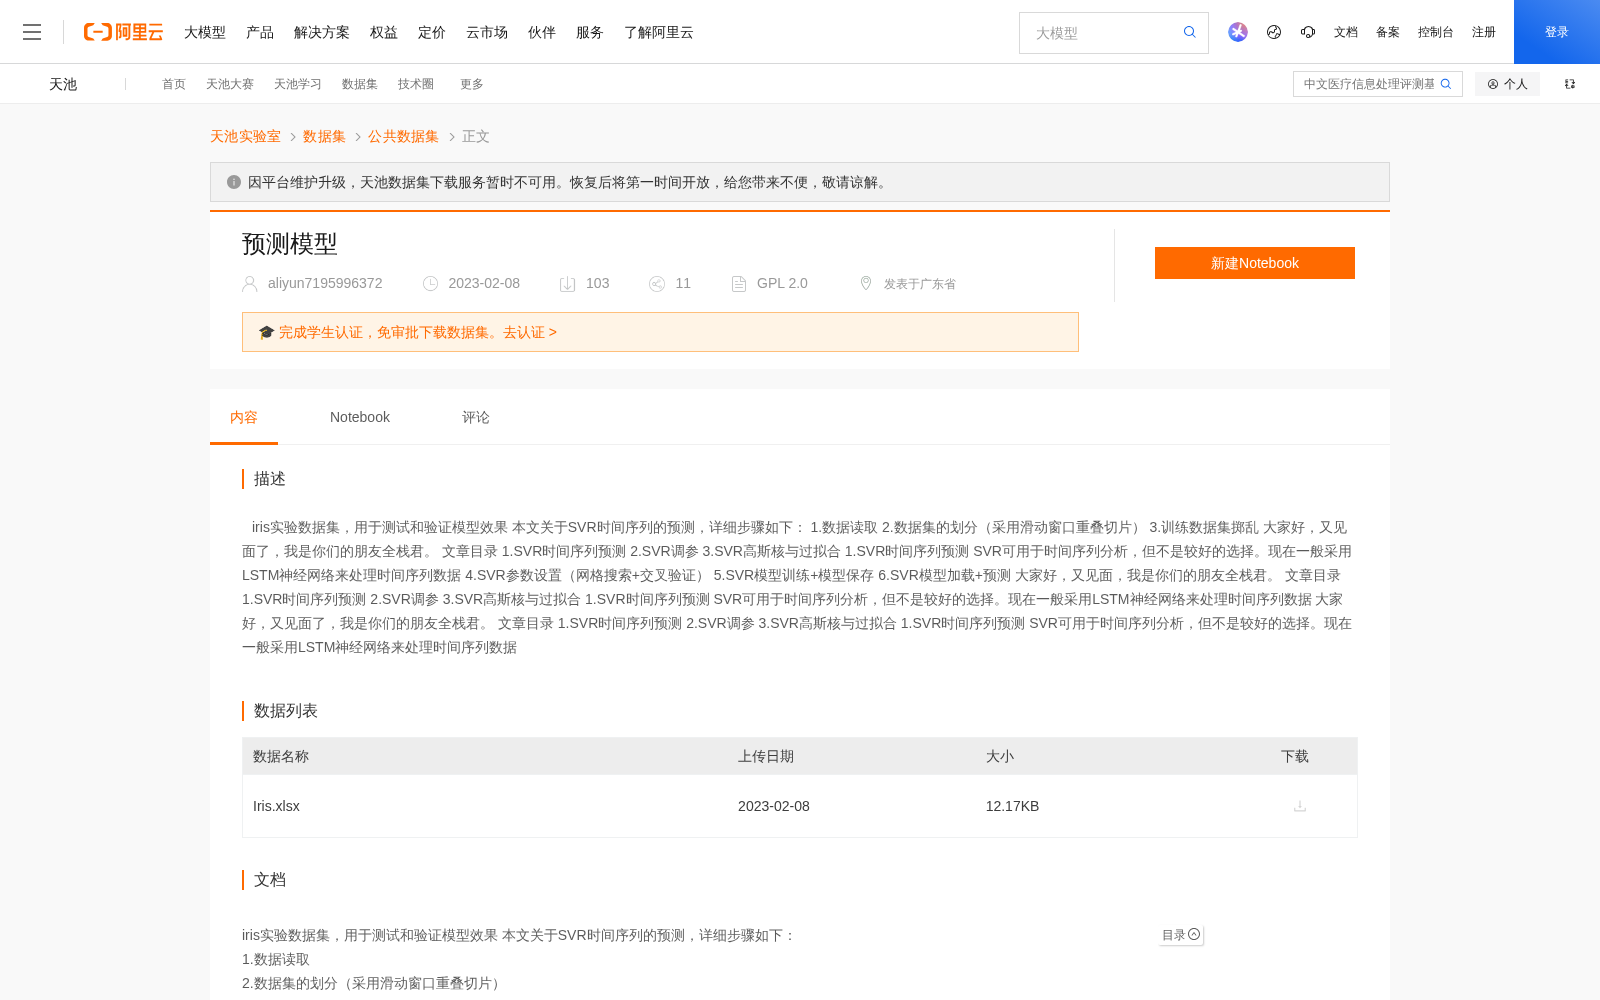
Task: Click the 个人 button
Action: click(1507, 84)
